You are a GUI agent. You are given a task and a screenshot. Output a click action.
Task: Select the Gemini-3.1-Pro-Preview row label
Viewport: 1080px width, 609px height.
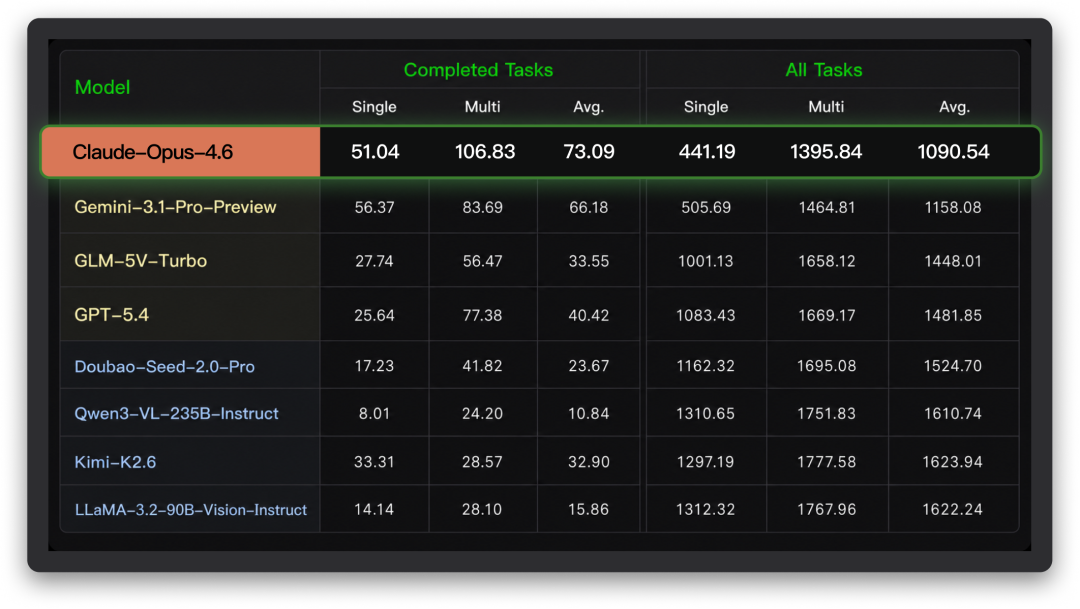(x=175, y=207)
